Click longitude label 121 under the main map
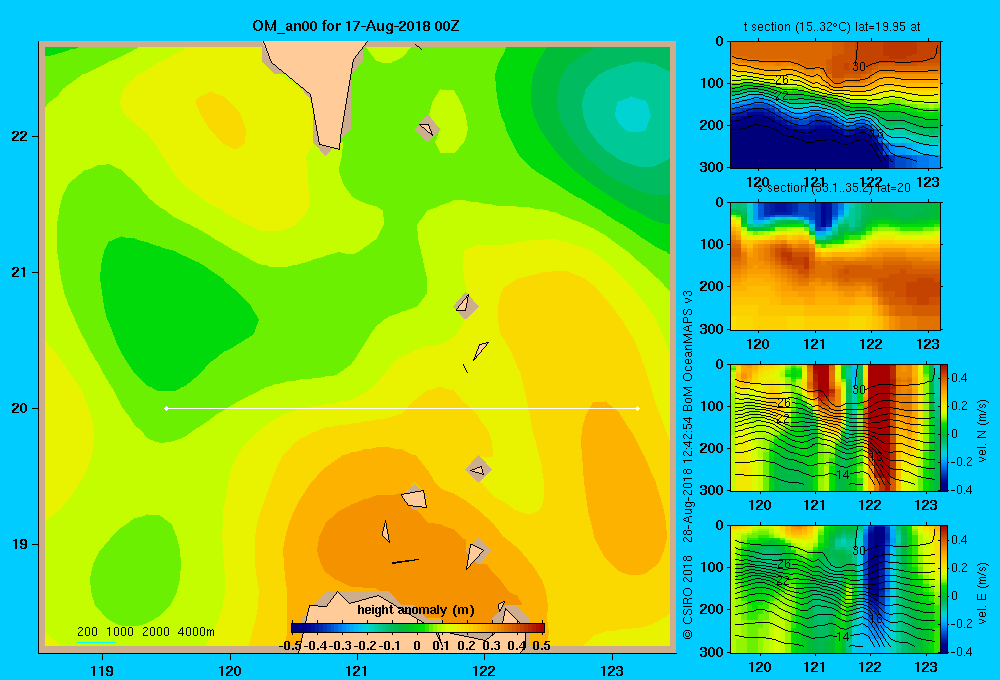This screenshot has height=680, width=1000. tap(357, 670)
